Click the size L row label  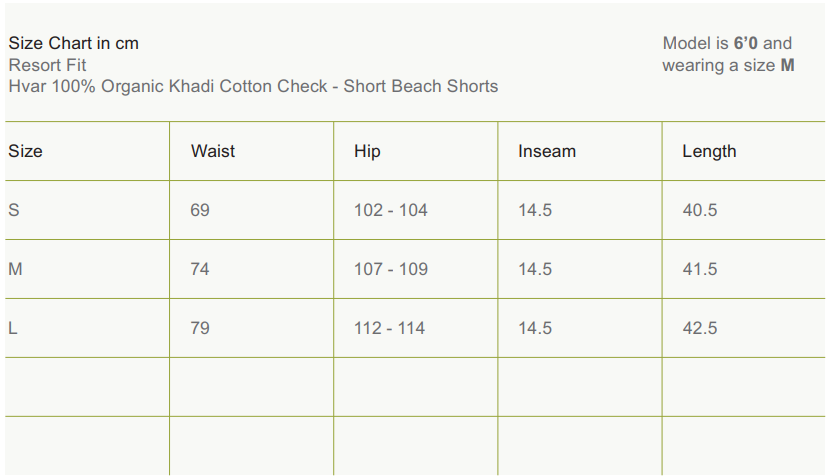click(13, 328)
